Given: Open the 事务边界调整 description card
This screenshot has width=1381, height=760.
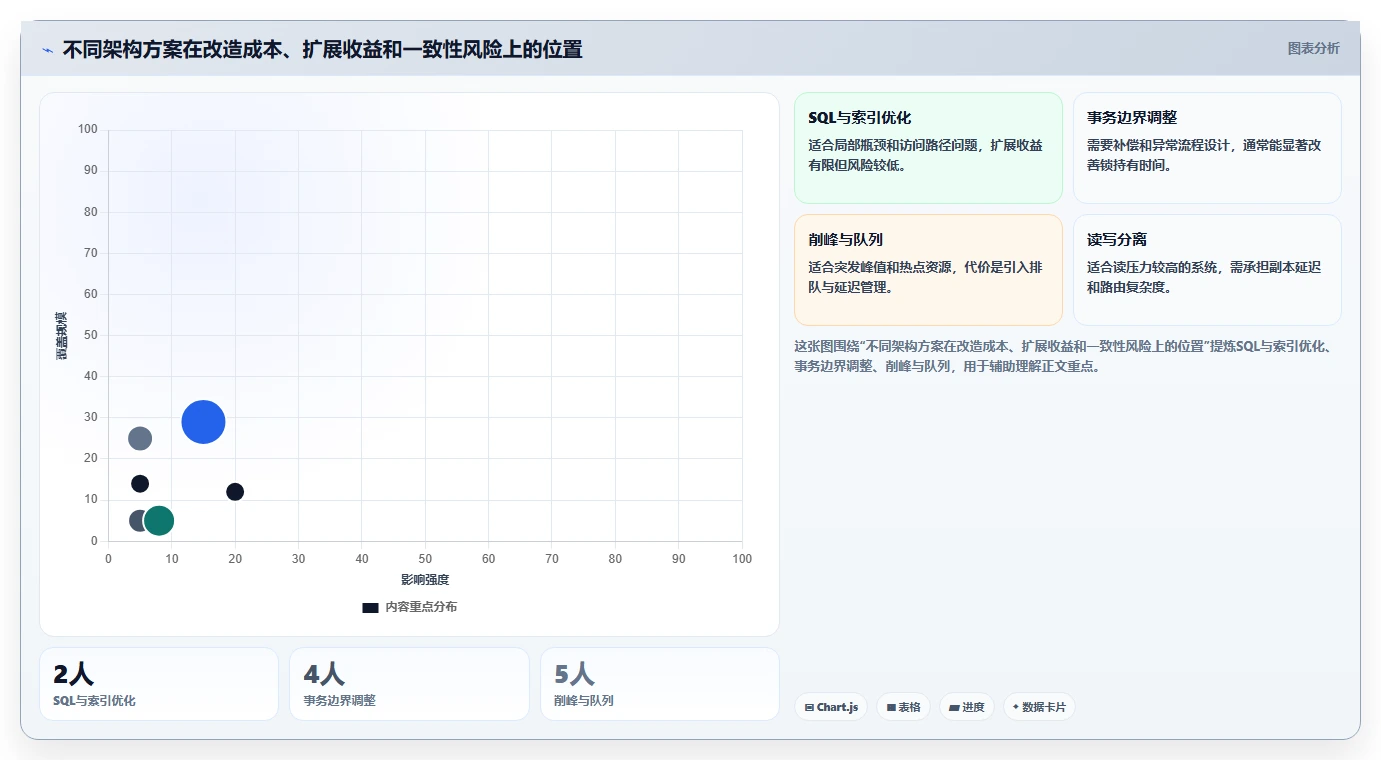Looking at the screenshot, I should [1207, 148].
